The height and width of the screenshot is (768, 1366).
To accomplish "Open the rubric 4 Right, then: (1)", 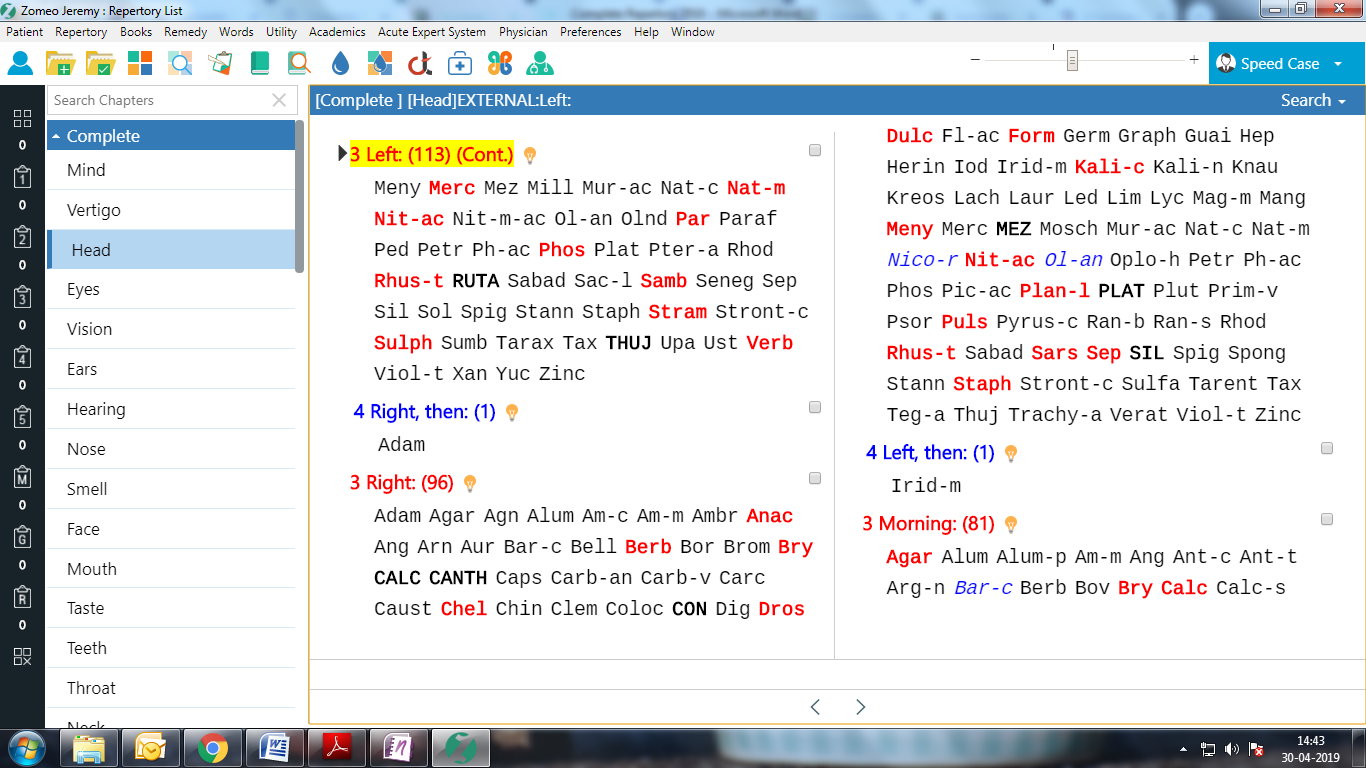I will pos(425,412).
